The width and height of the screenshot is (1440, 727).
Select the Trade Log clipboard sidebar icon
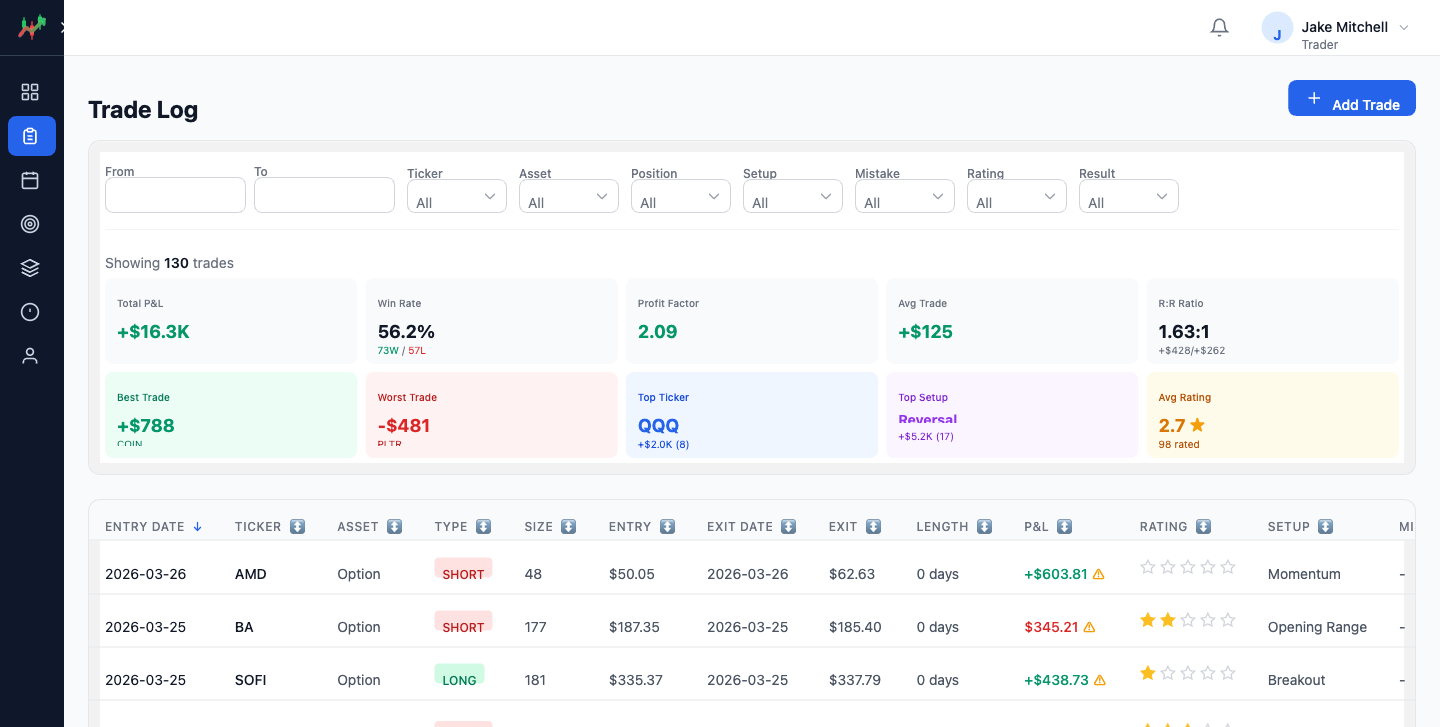[x=31, y=136]
